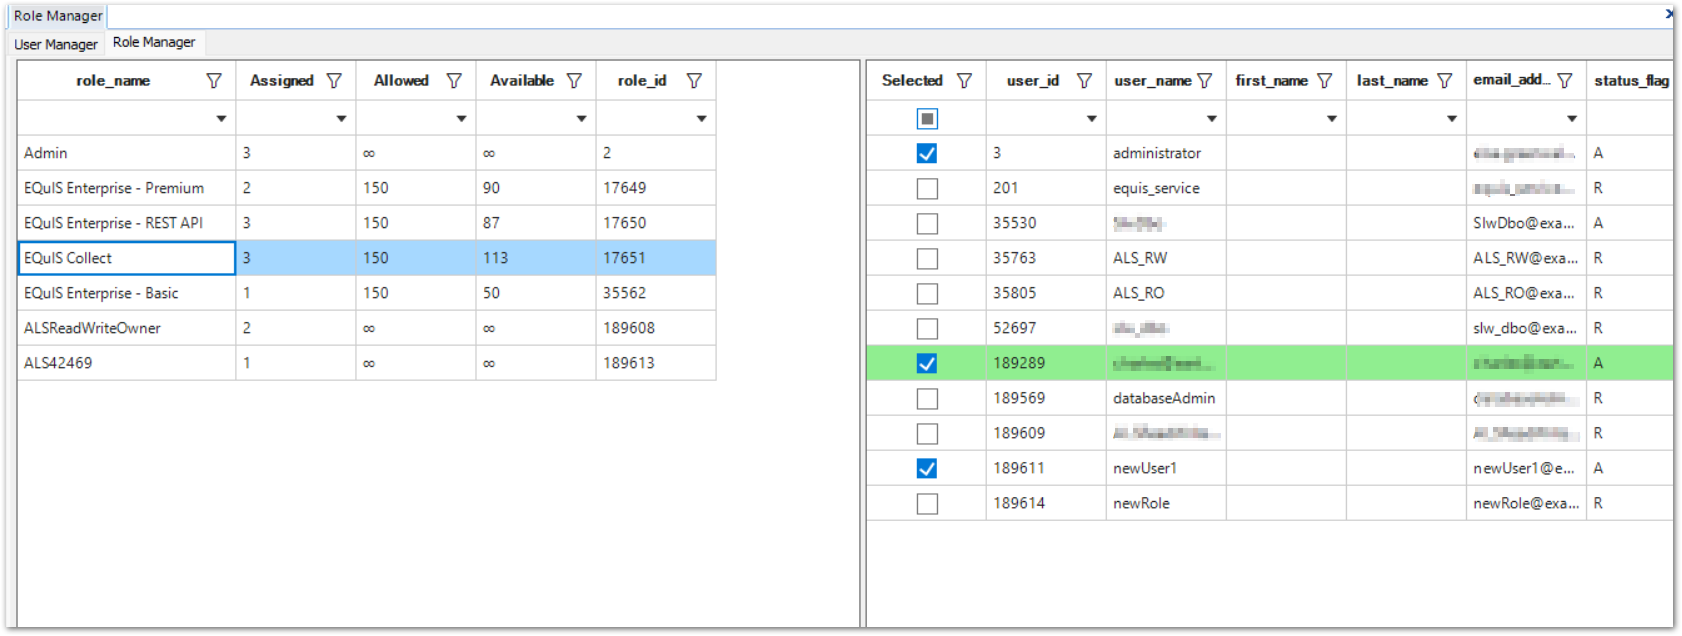Click the databaseAdmin user name cell
Viewport: 1682px width, 636px height.
click(x=1164, y=398)
